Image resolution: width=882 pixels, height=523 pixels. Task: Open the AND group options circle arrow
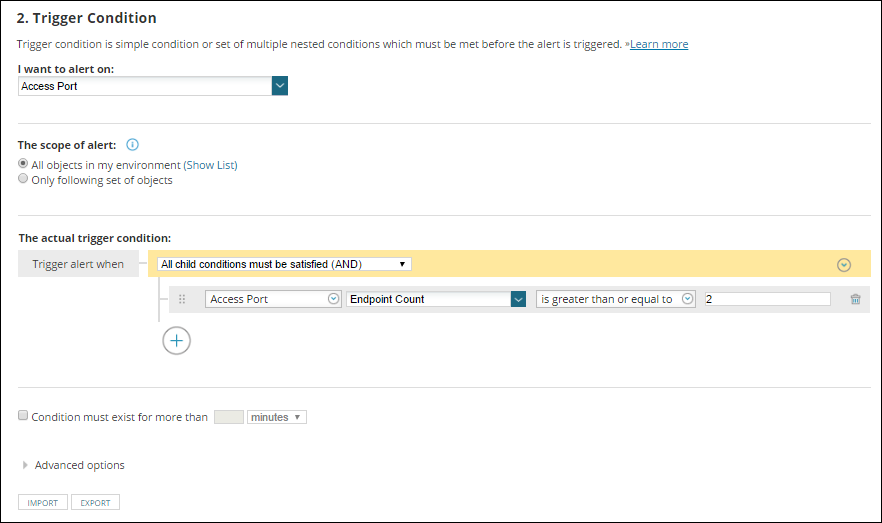(844, 265)
